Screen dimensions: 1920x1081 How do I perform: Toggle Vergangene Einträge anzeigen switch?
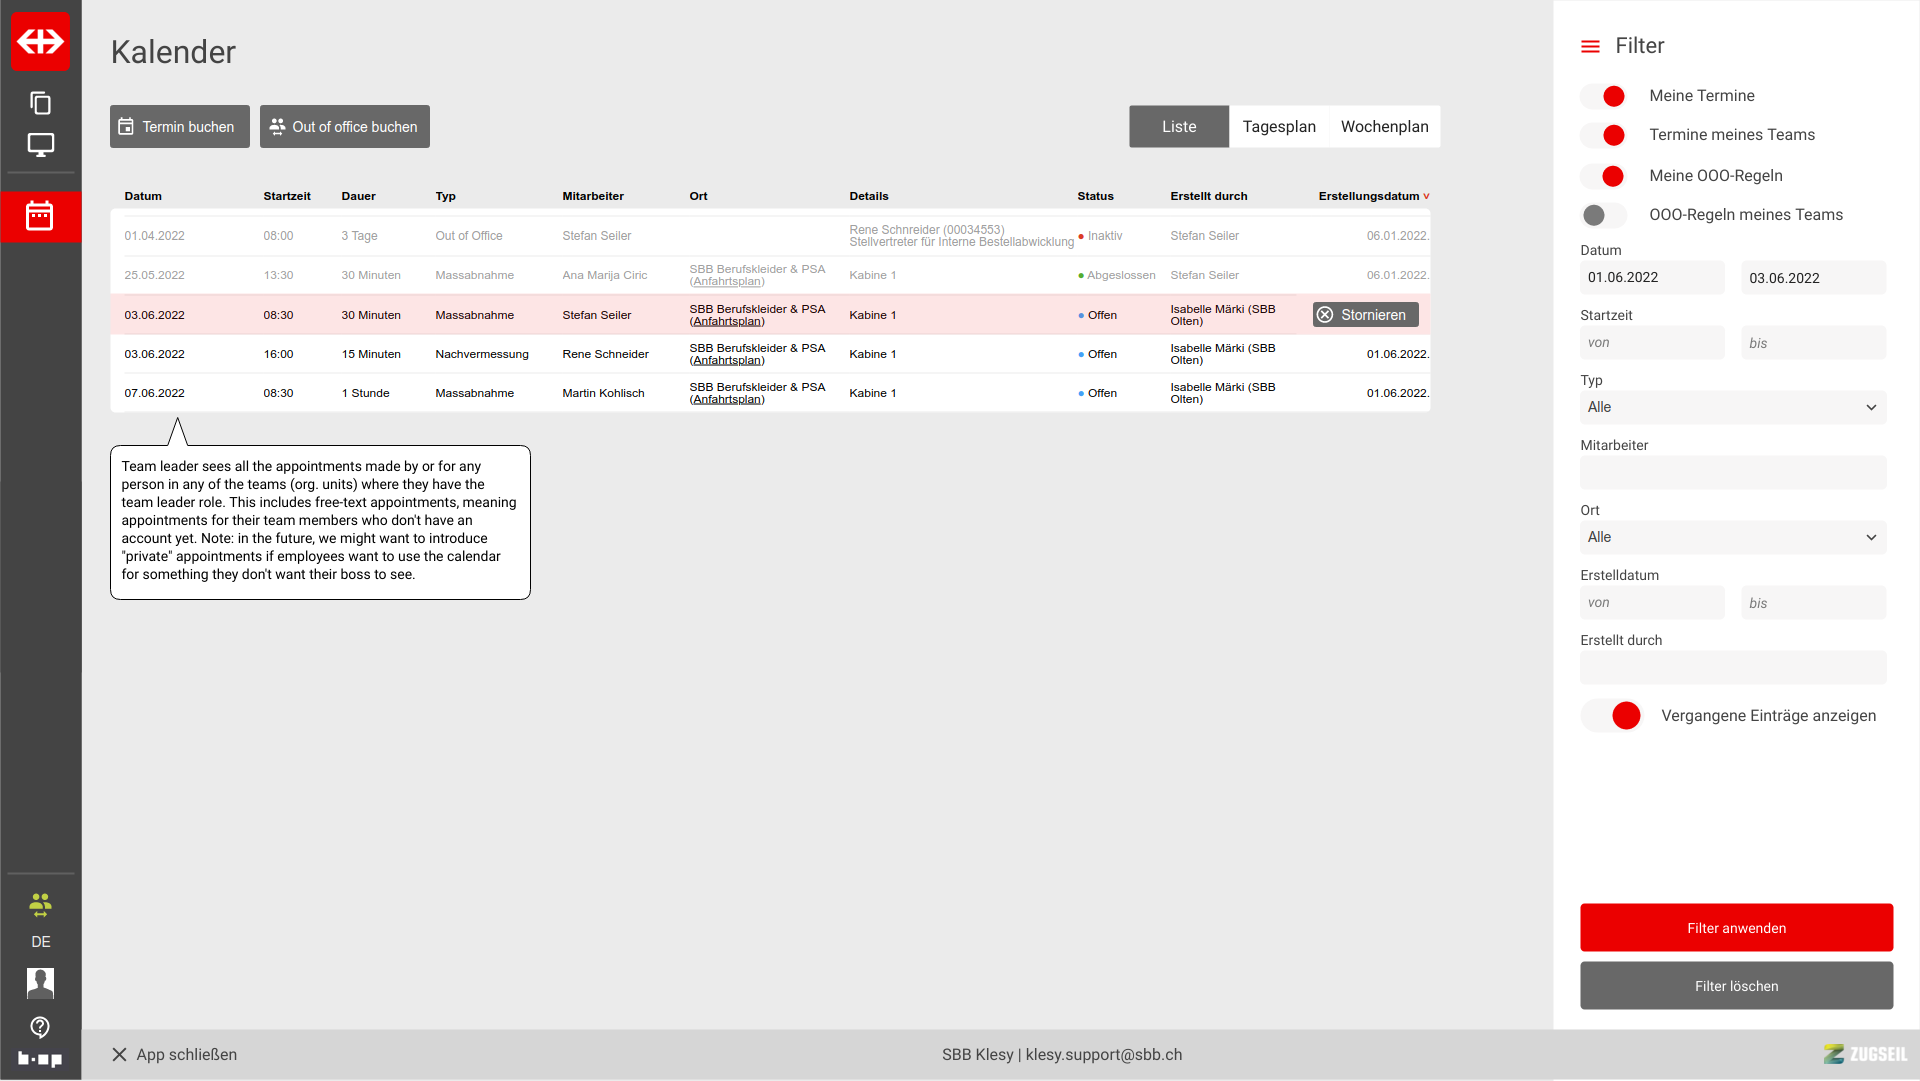tap(1613, 716)
